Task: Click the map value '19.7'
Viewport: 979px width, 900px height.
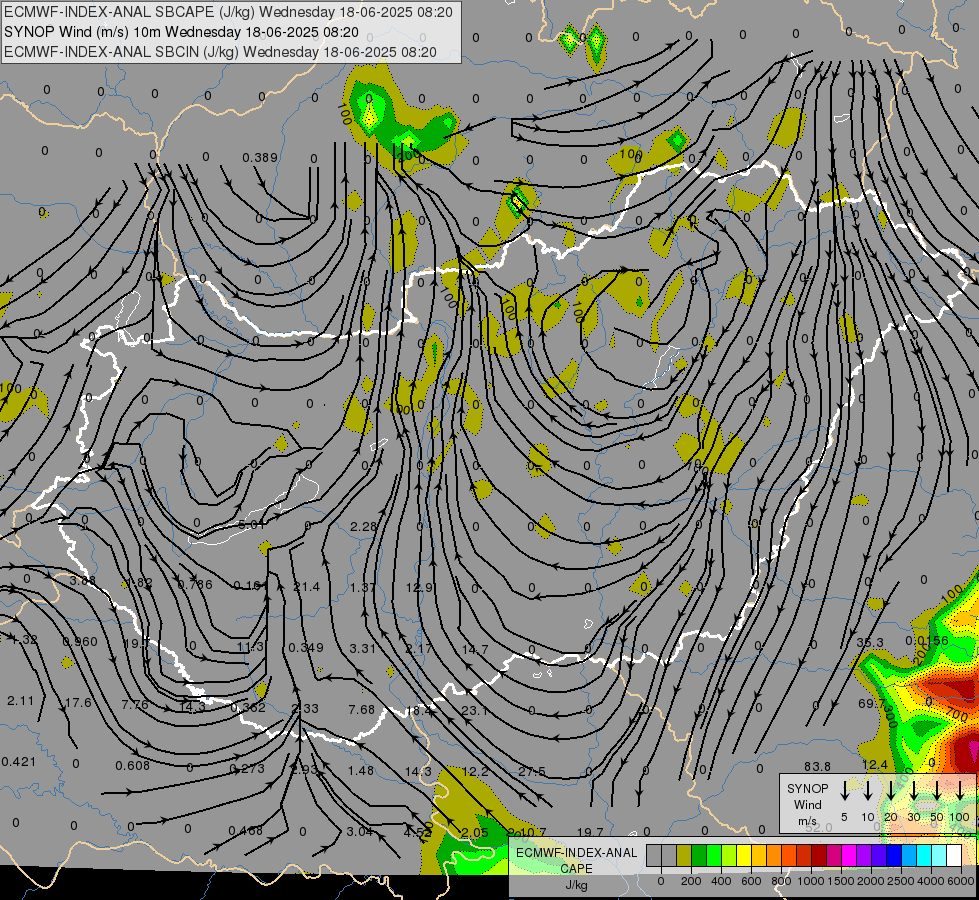Action: (590, 832)
